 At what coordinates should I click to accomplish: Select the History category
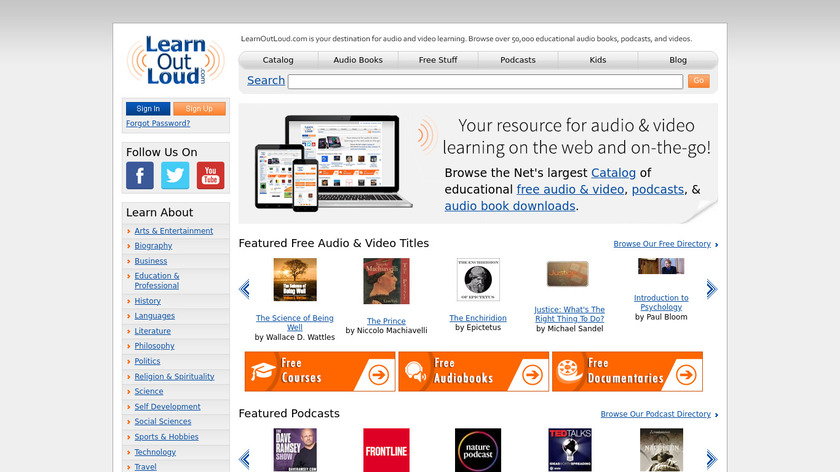pyautogui.click(x=147, y=301)
